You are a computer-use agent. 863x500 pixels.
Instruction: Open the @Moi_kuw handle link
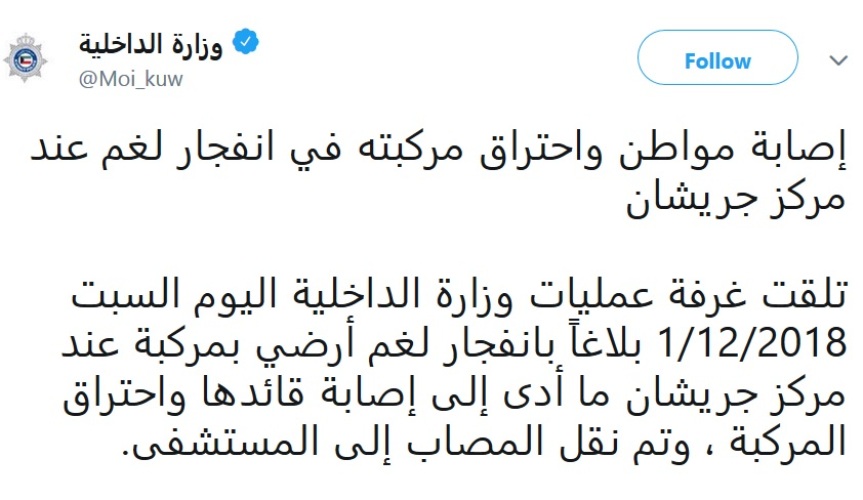[131, 79]
